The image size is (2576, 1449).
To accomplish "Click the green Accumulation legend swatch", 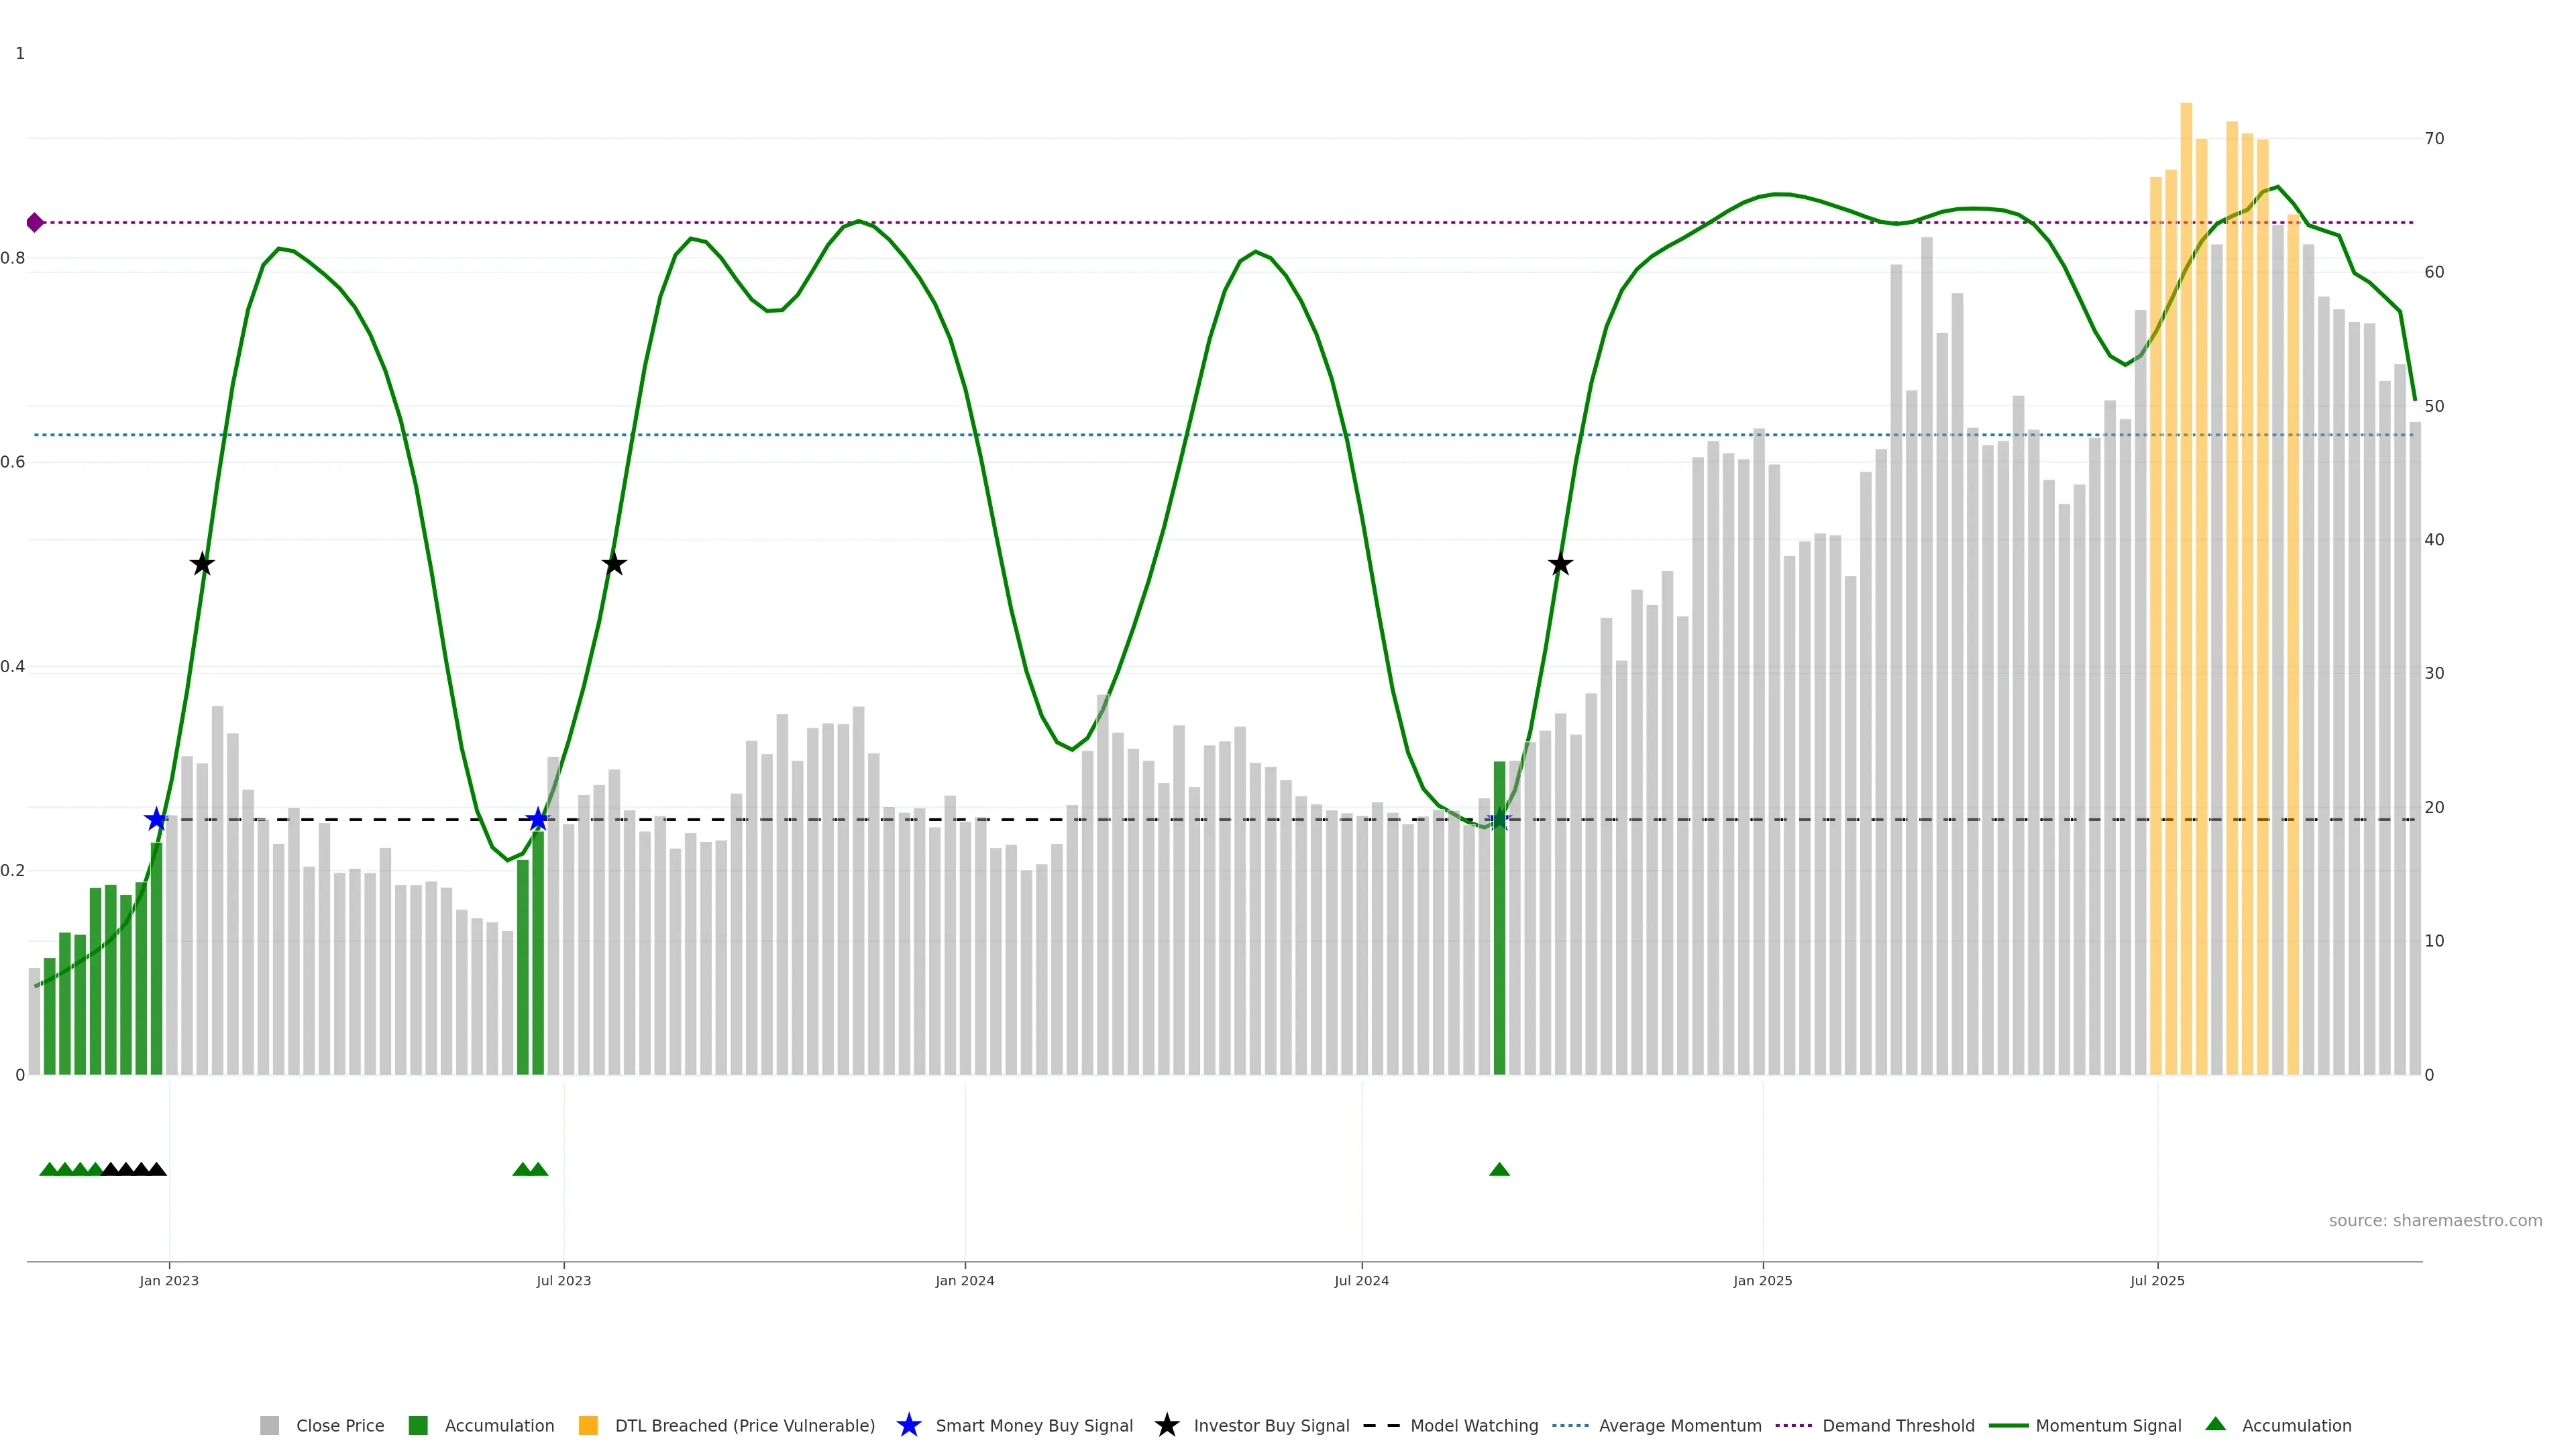I will click(418, 1425).
